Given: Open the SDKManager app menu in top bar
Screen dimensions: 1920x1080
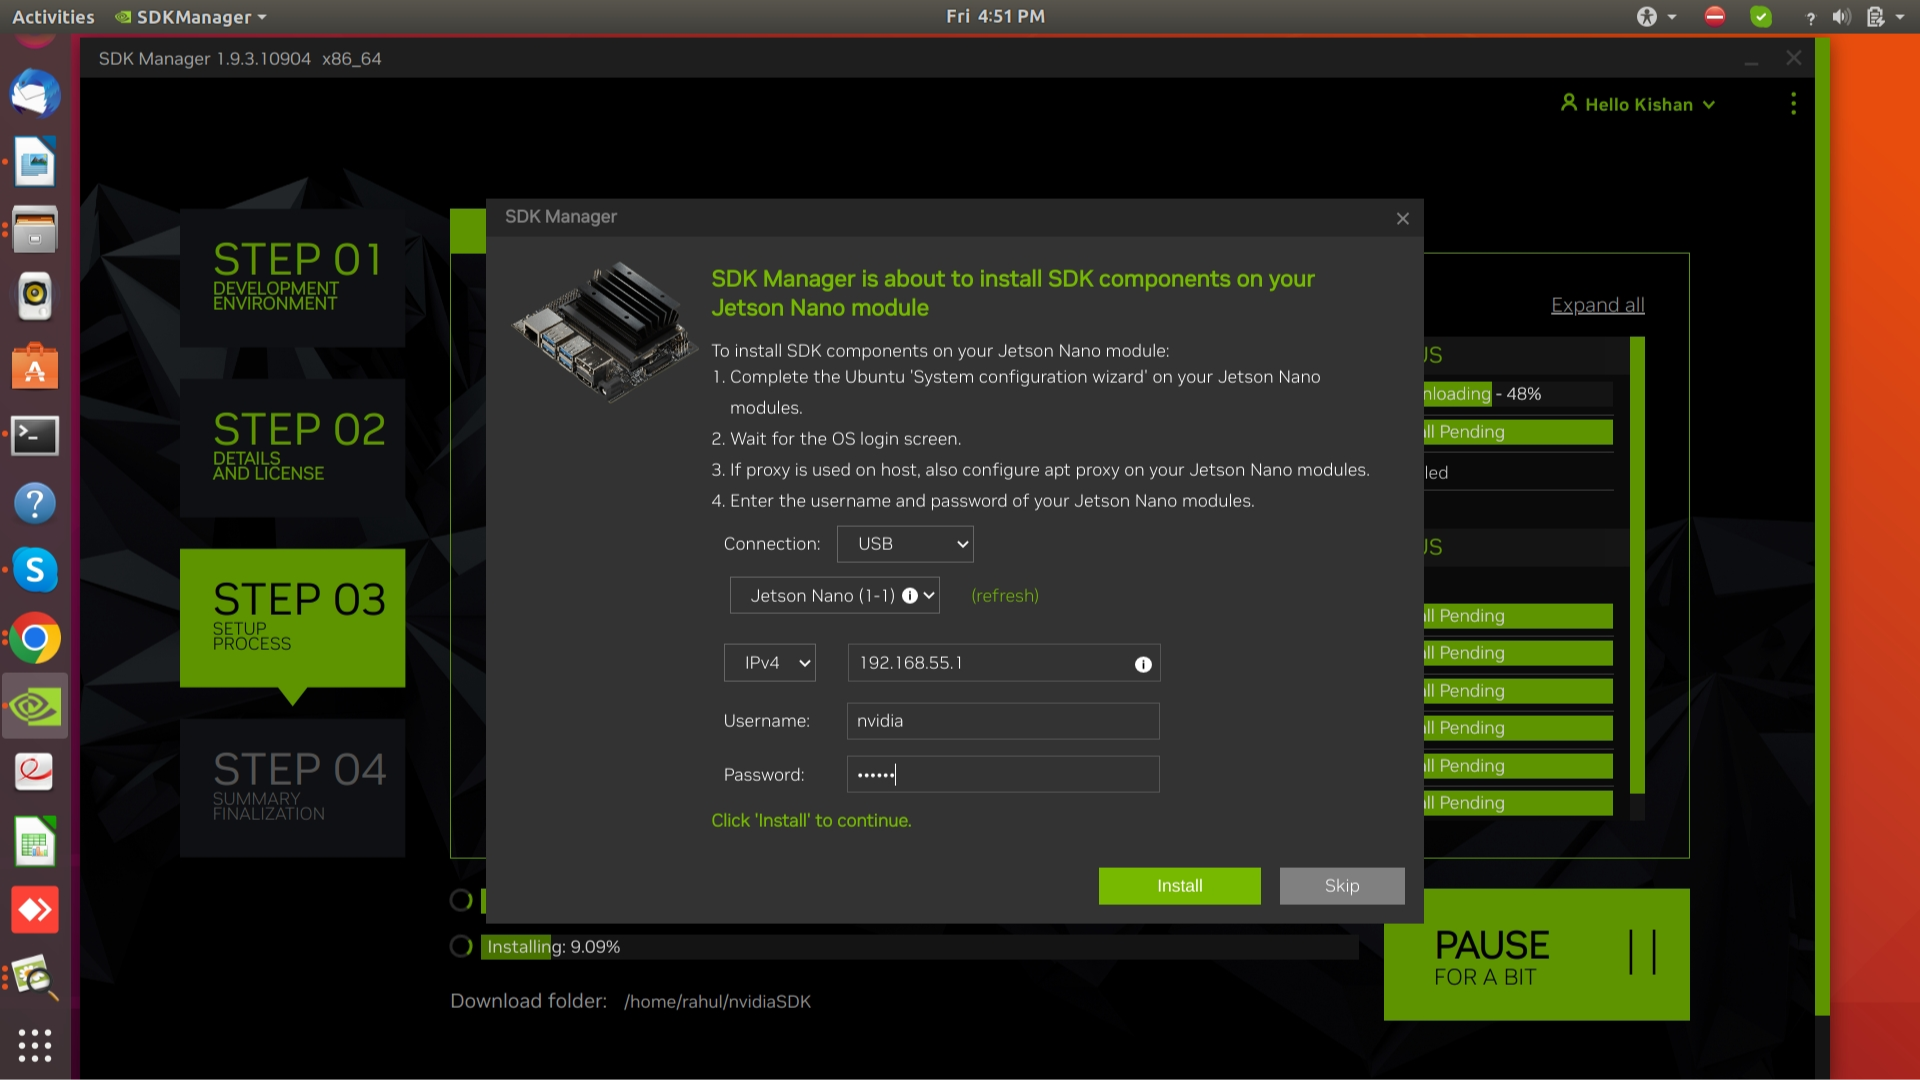Looking at the screenshot, I should point(192,17).
